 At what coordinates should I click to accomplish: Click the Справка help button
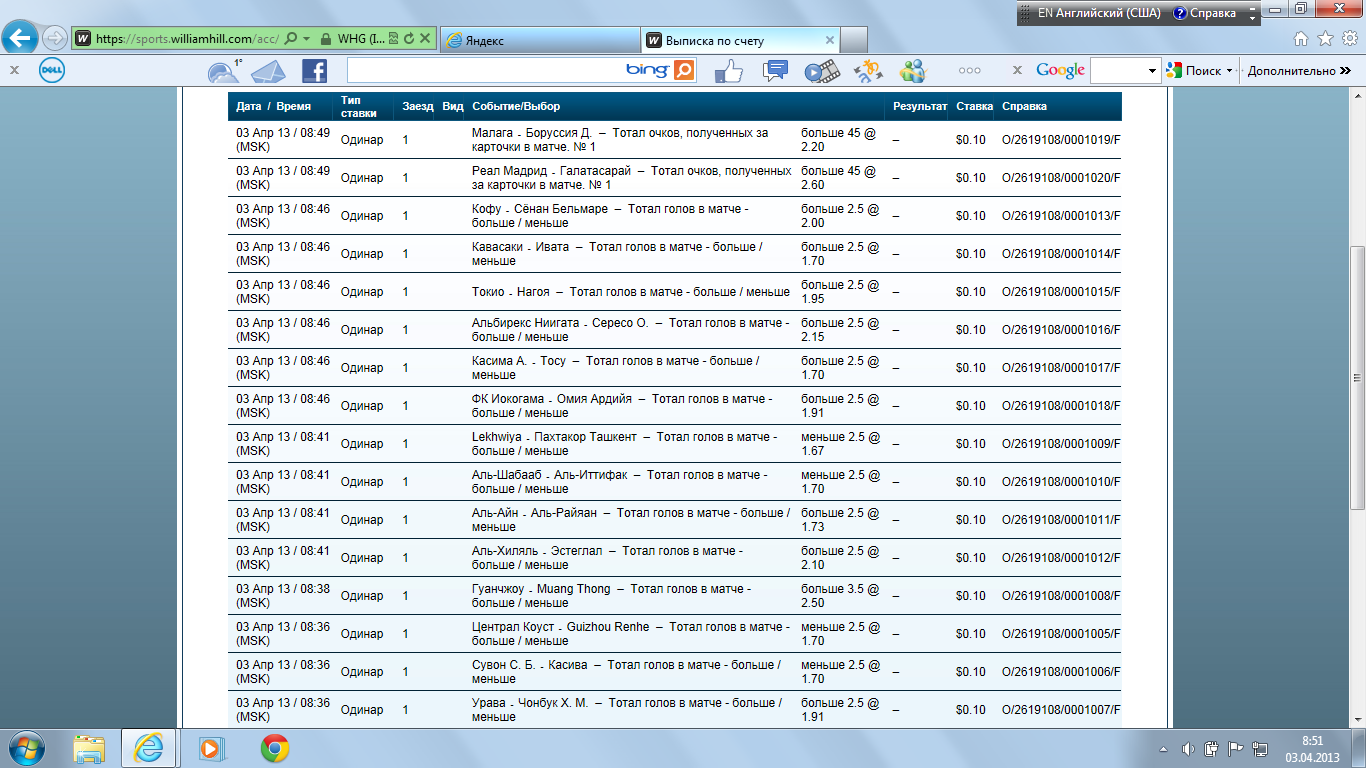[1206, 13]
